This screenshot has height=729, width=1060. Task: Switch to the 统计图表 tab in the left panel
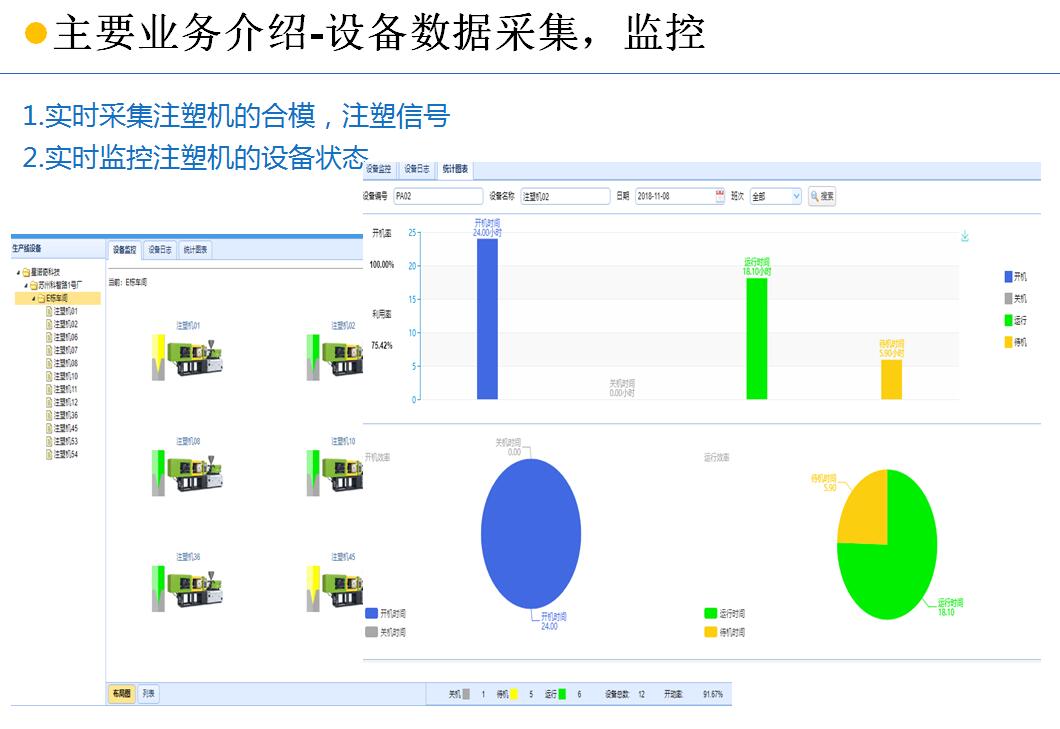tap(195, 250)
